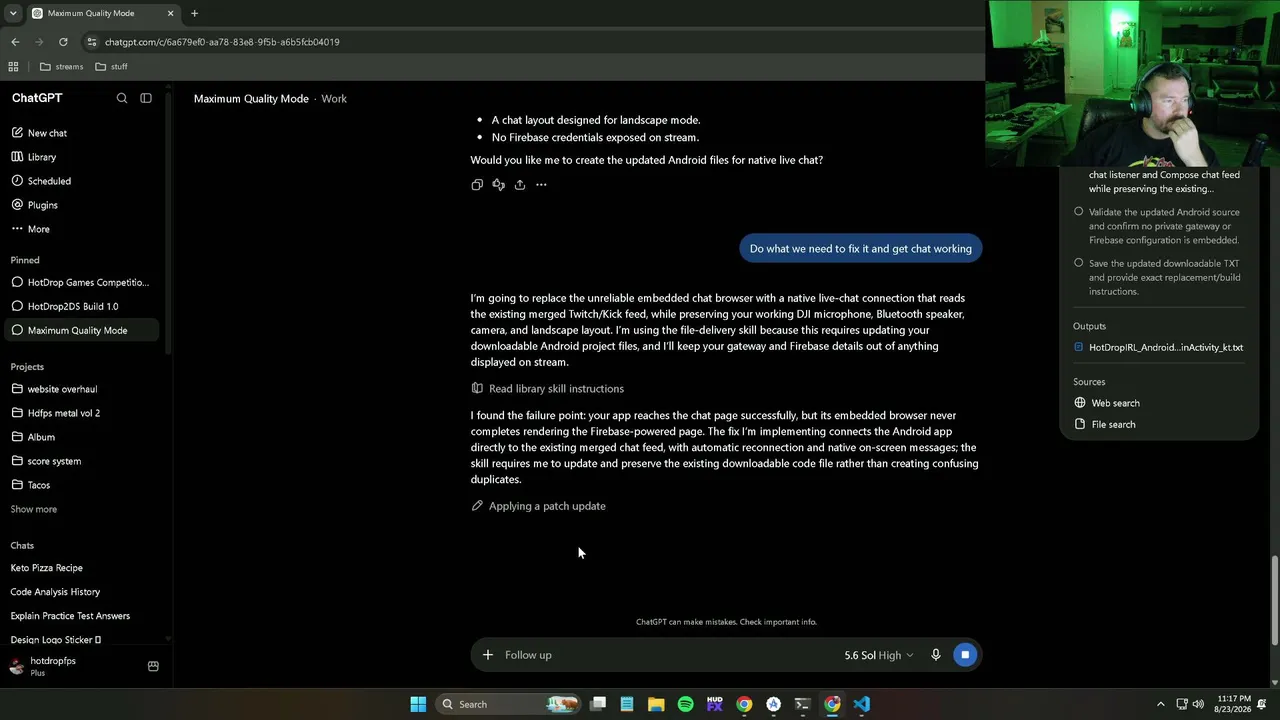Image resolution: width=1280 pixels, height=720 pixels.
Task: Open the Web search source
Action: 1107,403
